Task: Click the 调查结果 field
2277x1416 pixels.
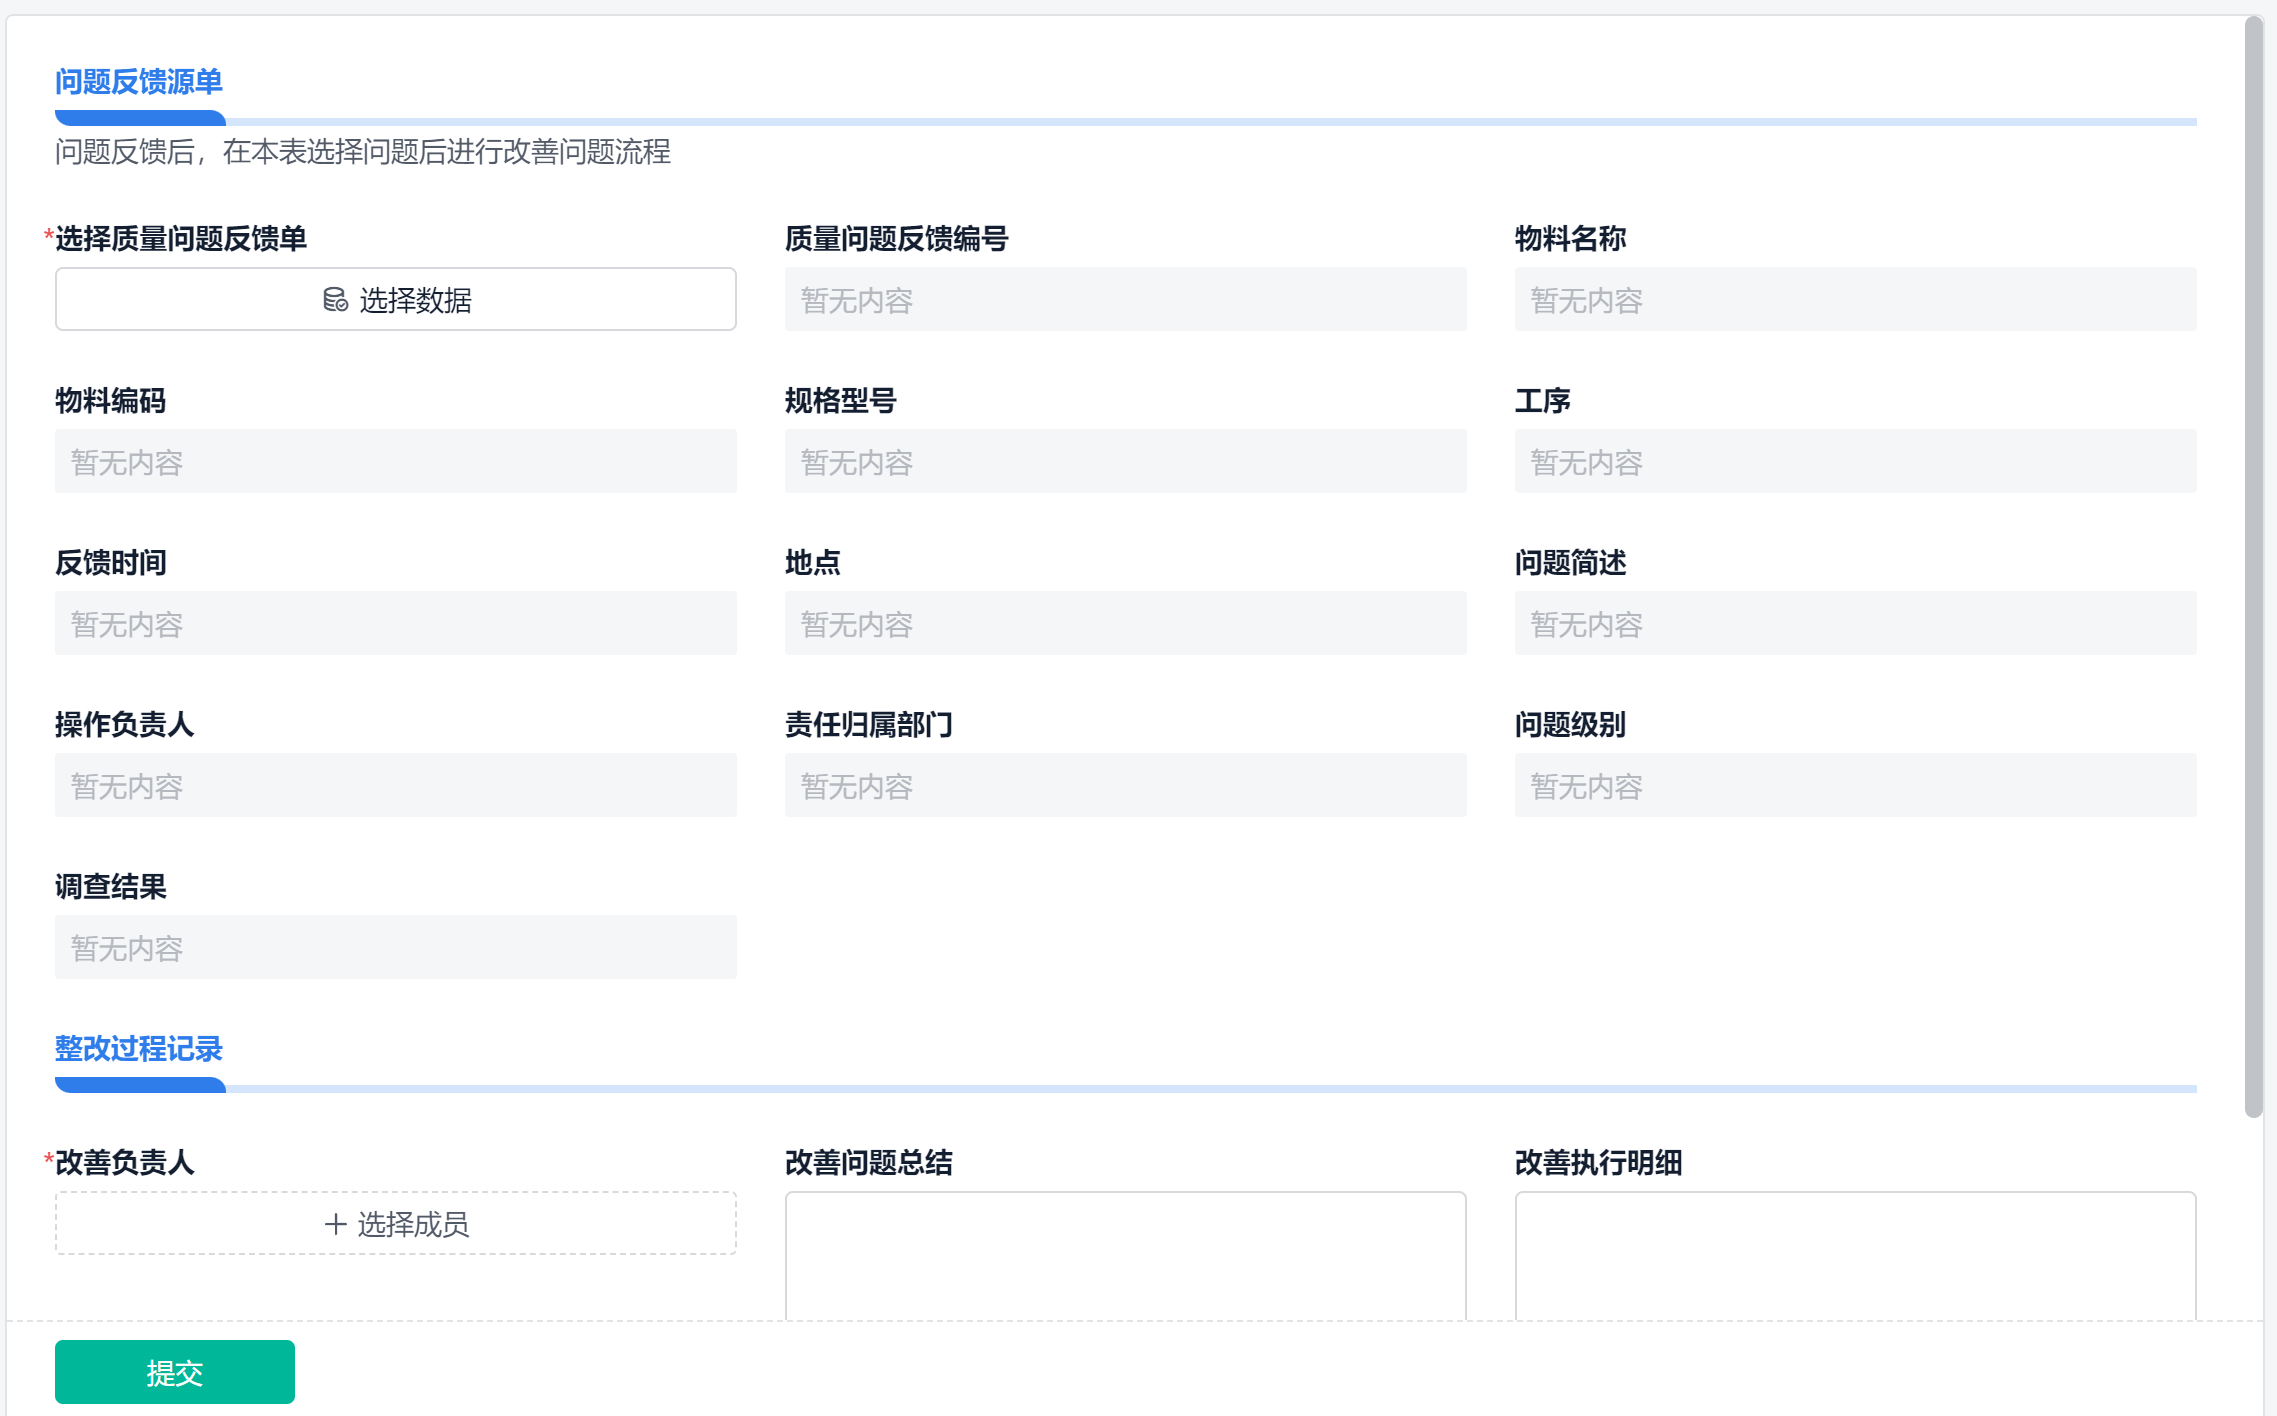Action: point(396,947)
